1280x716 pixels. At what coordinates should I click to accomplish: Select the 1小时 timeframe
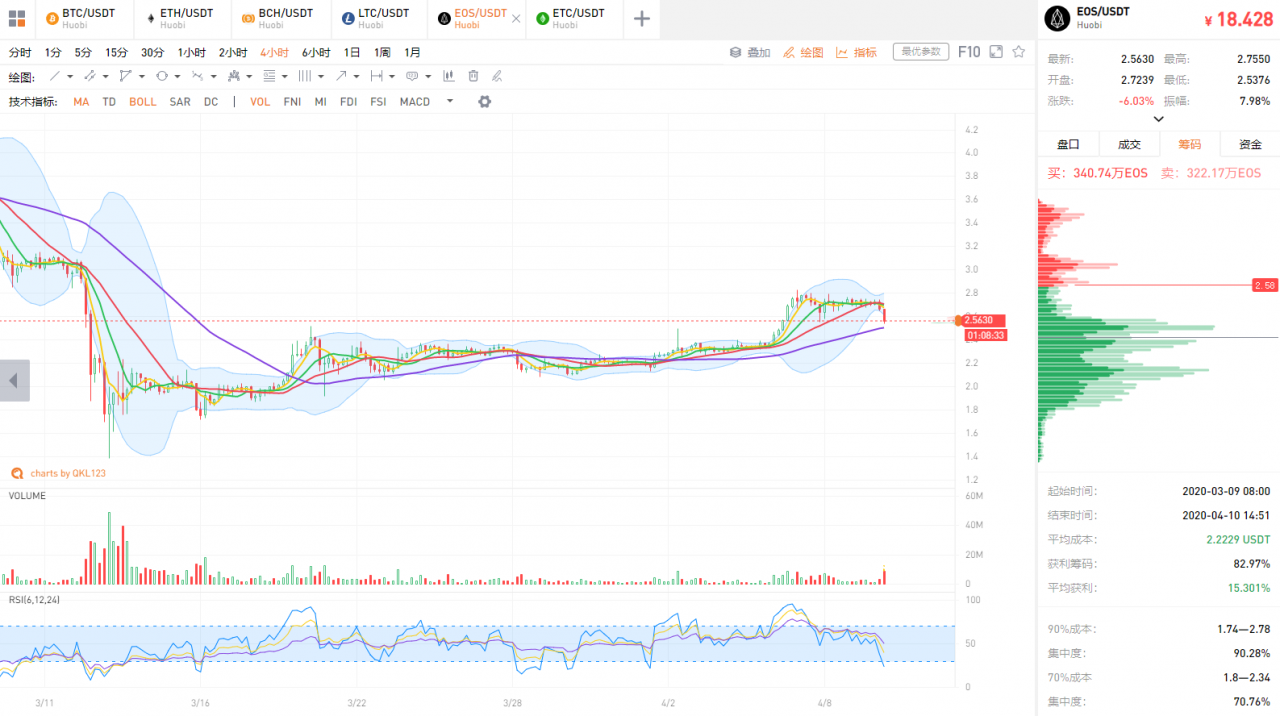[192, 52]
